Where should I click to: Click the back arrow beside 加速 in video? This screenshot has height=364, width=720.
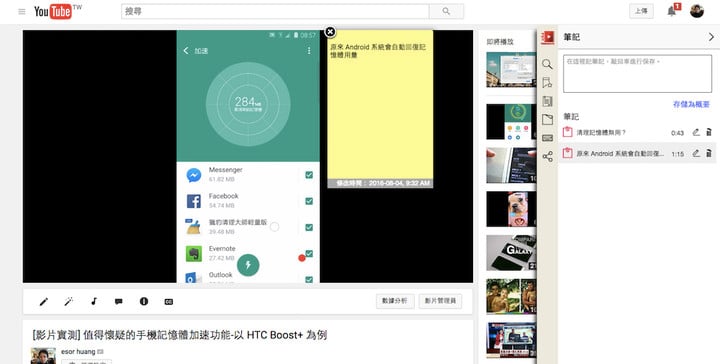[x=186, y=50]
